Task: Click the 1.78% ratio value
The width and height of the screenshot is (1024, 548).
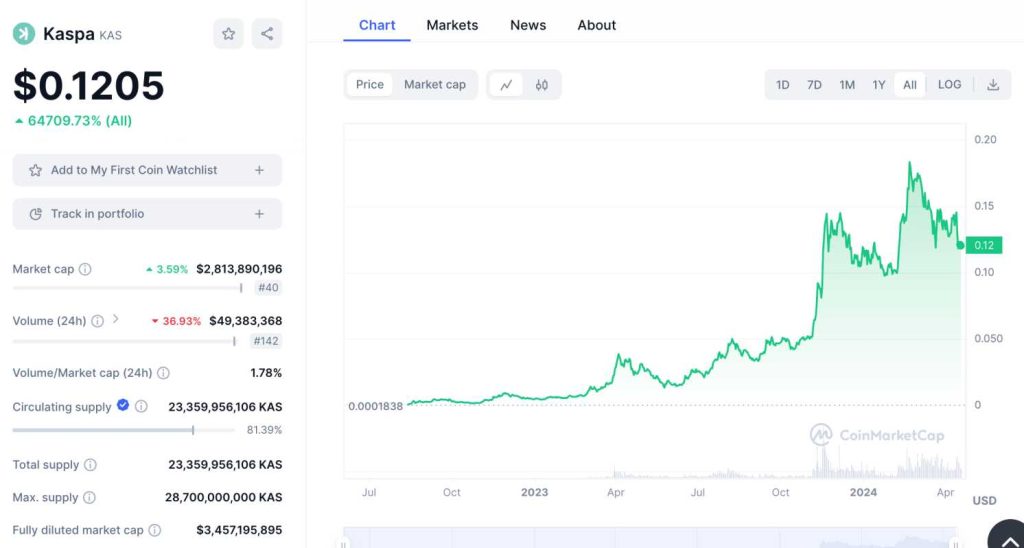Action: point(266,373)
